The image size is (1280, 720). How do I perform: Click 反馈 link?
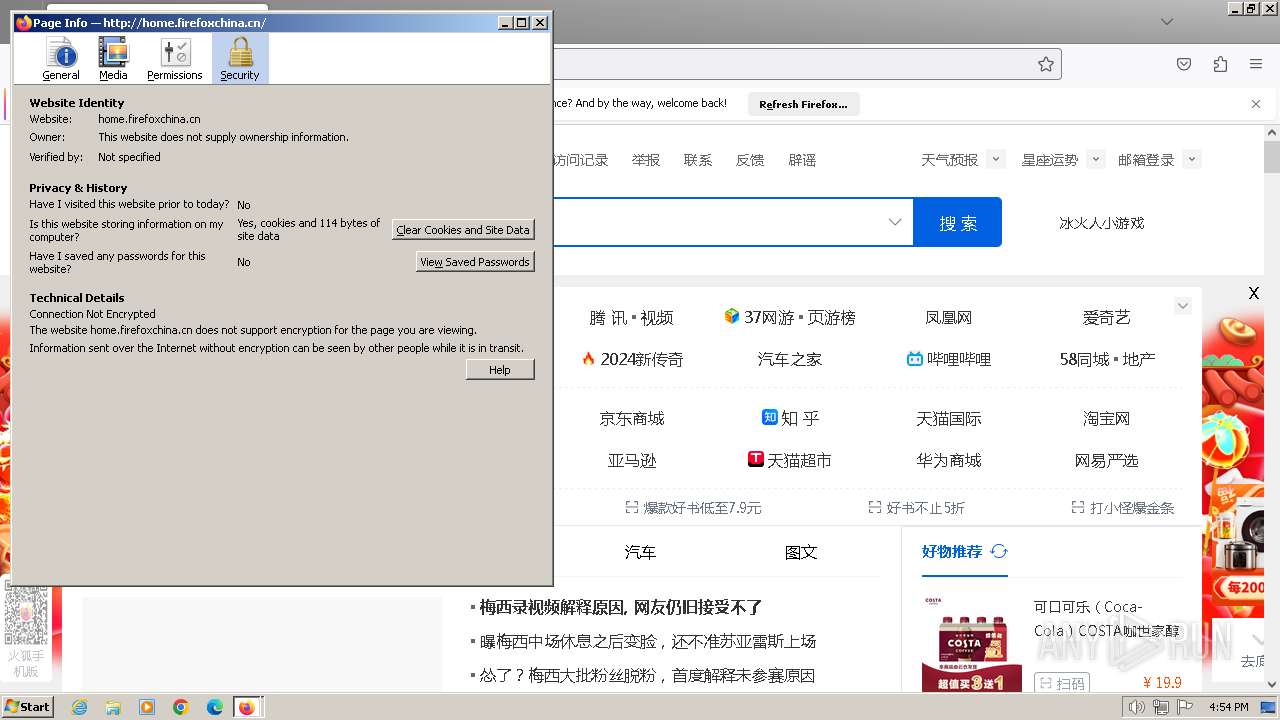tap(750, 160)
